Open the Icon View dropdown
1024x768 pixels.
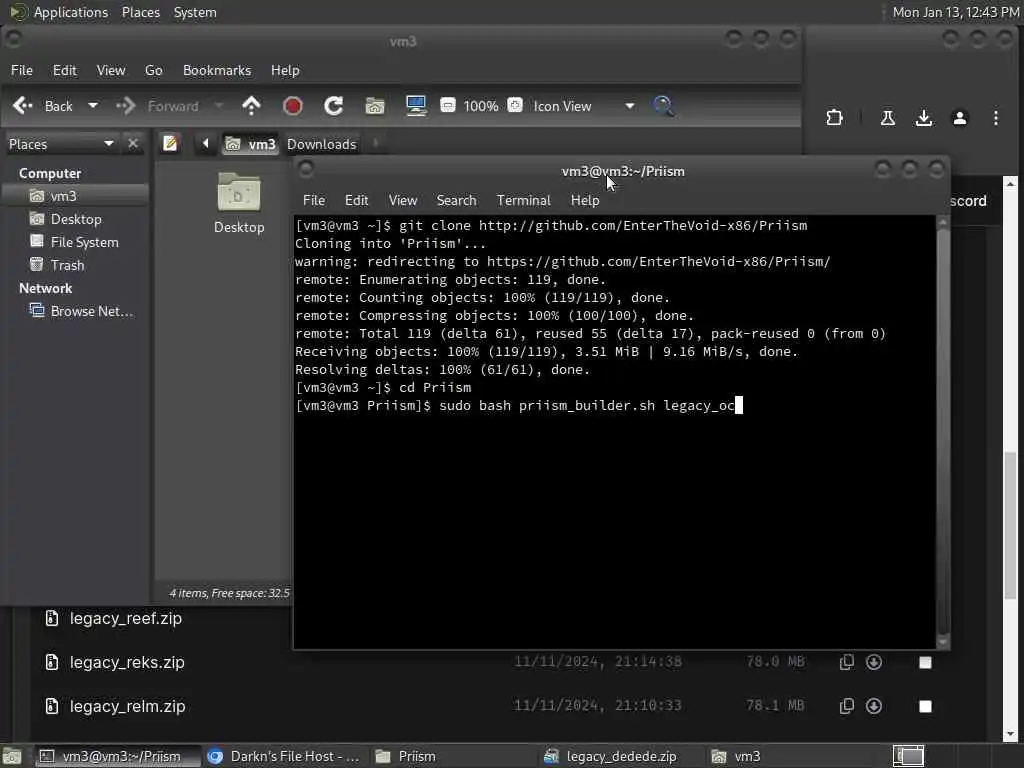click(583, 106)
